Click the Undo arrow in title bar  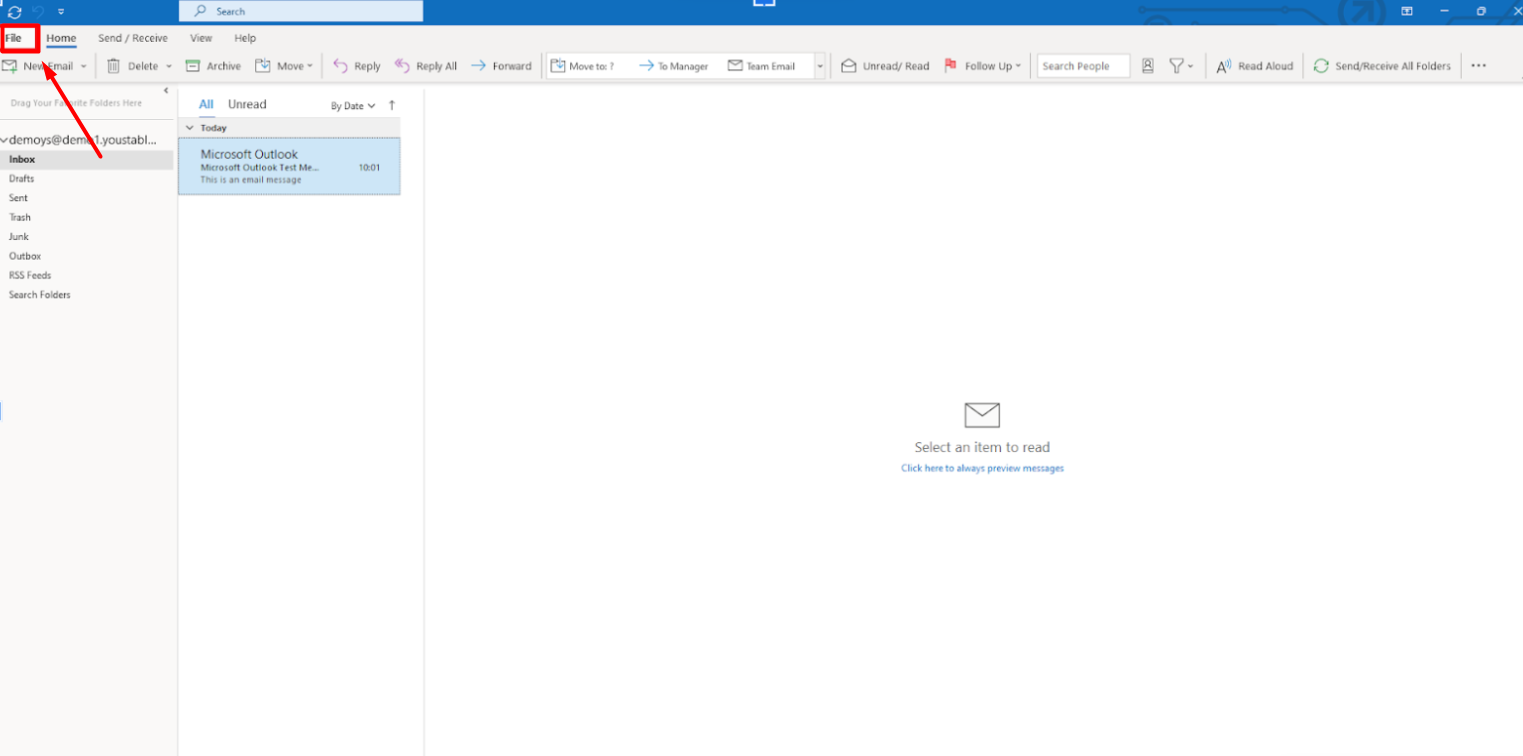pos(39,11)
